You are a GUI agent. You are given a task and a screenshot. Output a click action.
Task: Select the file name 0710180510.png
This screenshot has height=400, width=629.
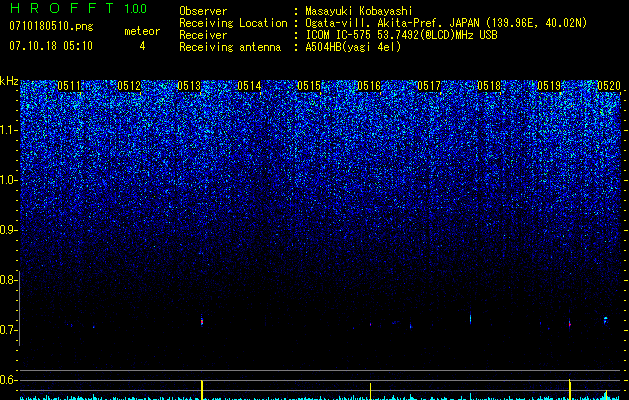pos(51,27)
